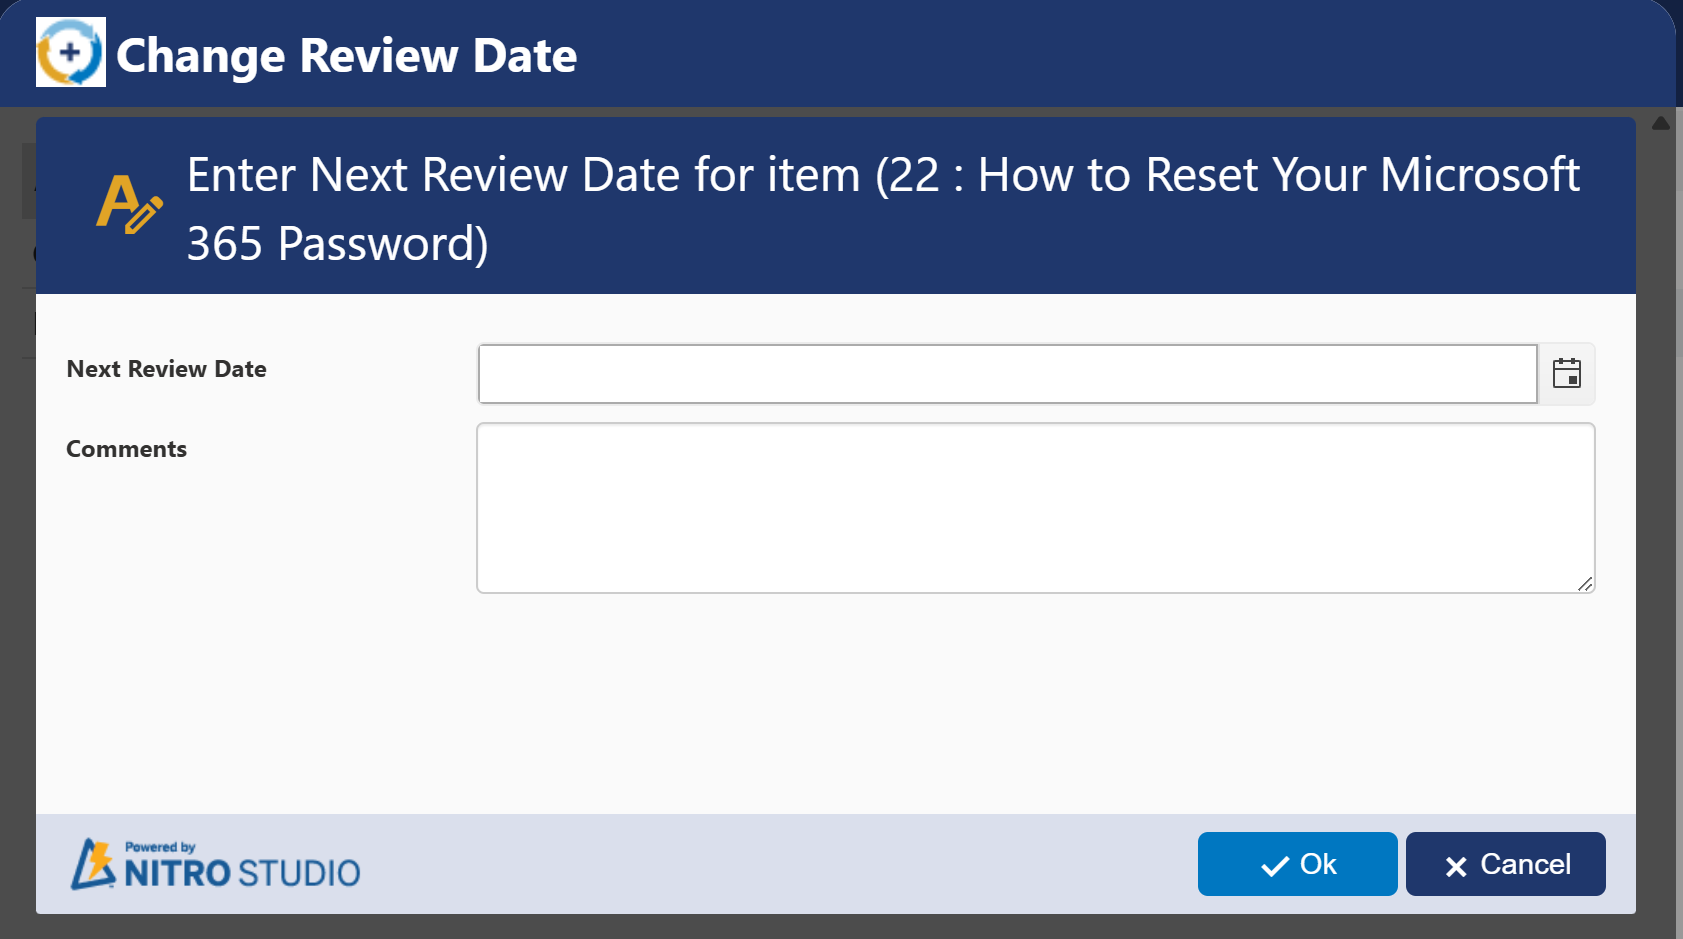
Task: Open the calendar date picker icon
Action: [1566, 374]
